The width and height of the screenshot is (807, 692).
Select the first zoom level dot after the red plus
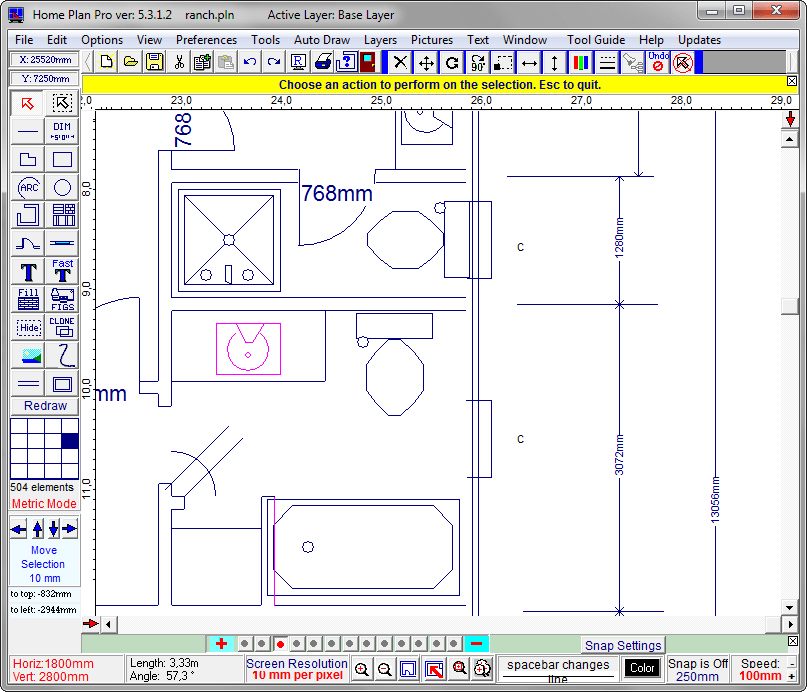(x=244, y=644)
